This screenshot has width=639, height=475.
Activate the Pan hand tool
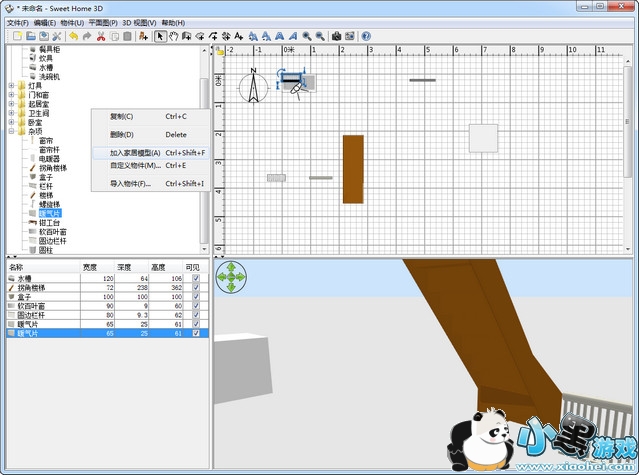click(174, 36)
